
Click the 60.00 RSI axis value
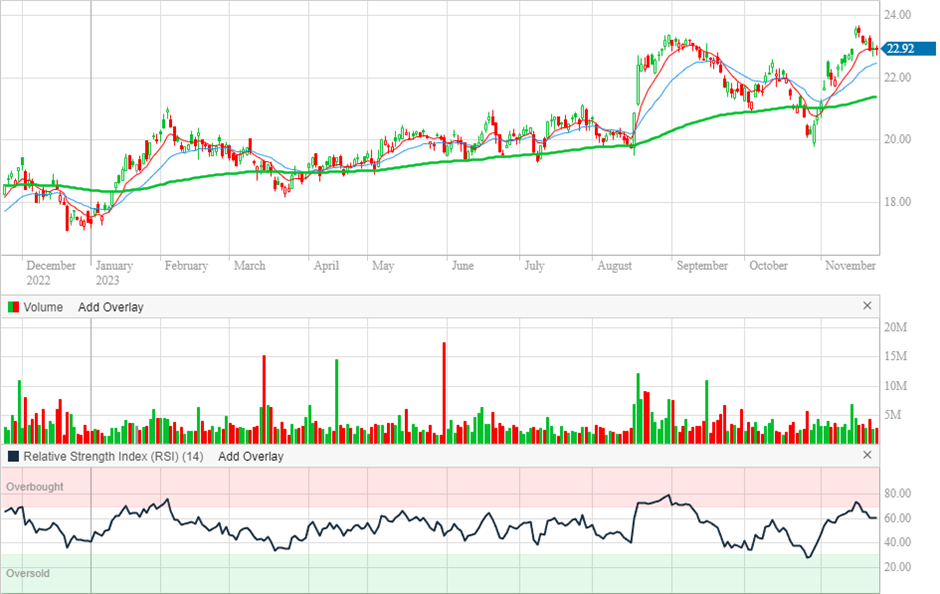point(897,518)
